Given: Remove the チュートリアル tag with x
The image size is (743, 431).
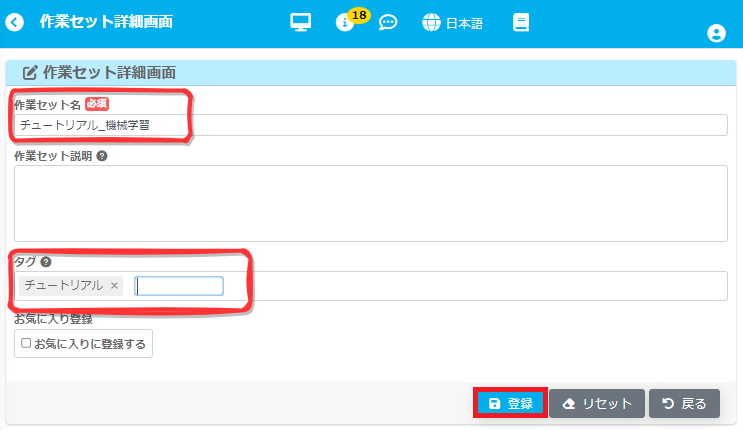Looking at the screenshot, I should tap(114, 286).
